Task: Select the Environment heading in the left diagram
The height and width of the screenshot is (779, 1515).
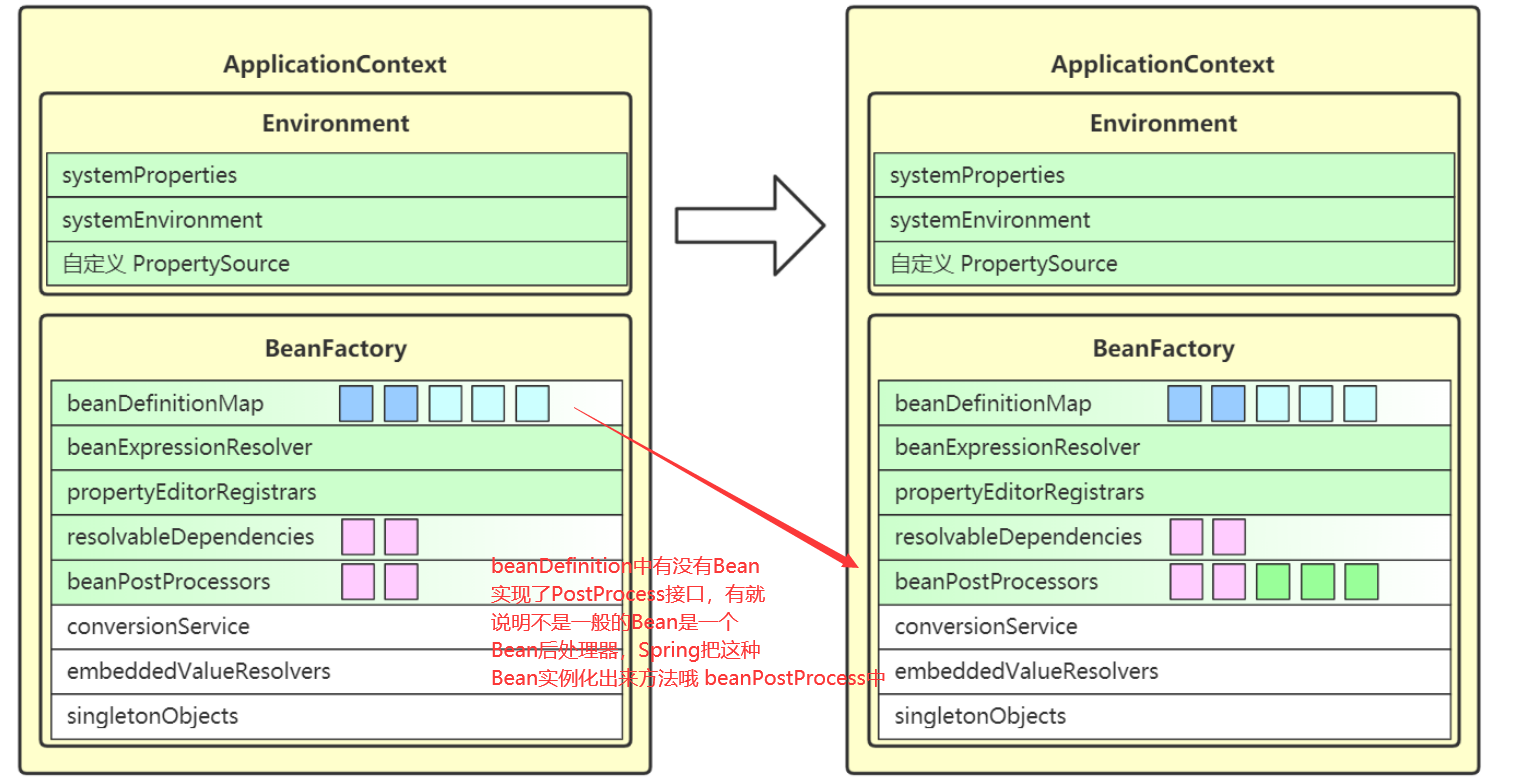Action: coord(335,123)
